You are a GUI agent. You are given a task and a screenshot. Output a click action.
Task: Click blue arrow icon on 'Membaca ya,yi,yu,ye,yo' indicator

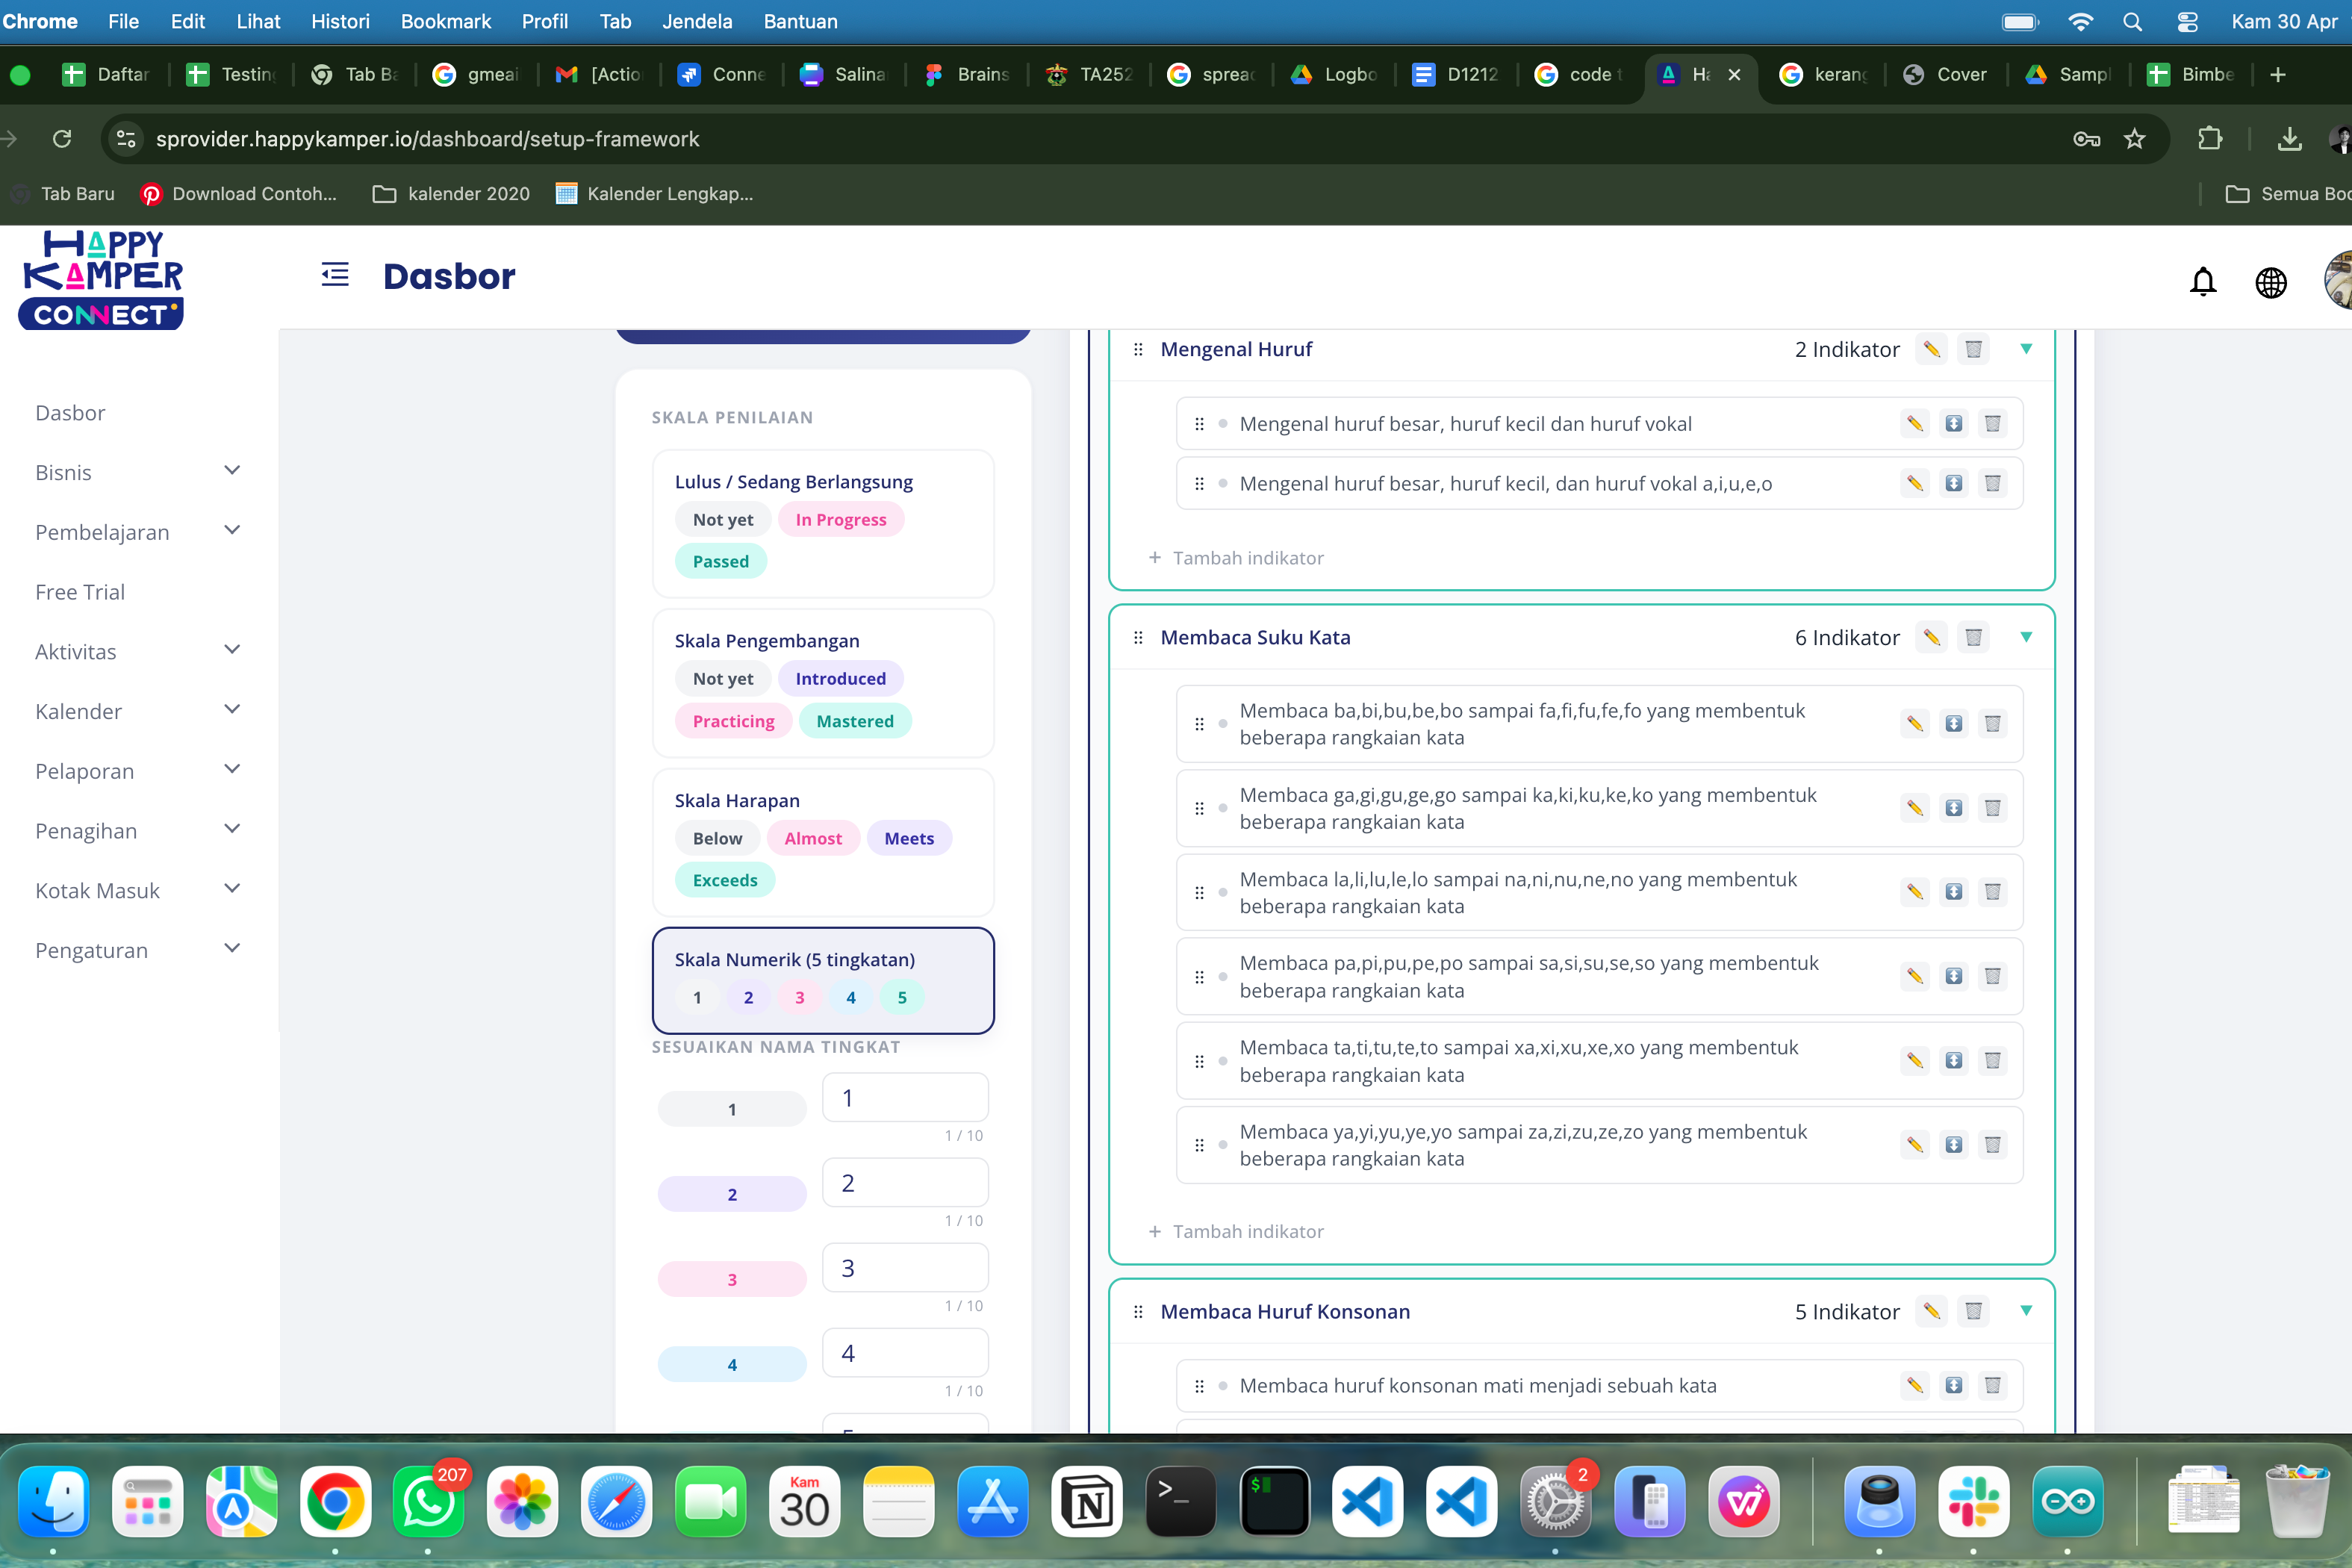(x=1953, y=1145)
